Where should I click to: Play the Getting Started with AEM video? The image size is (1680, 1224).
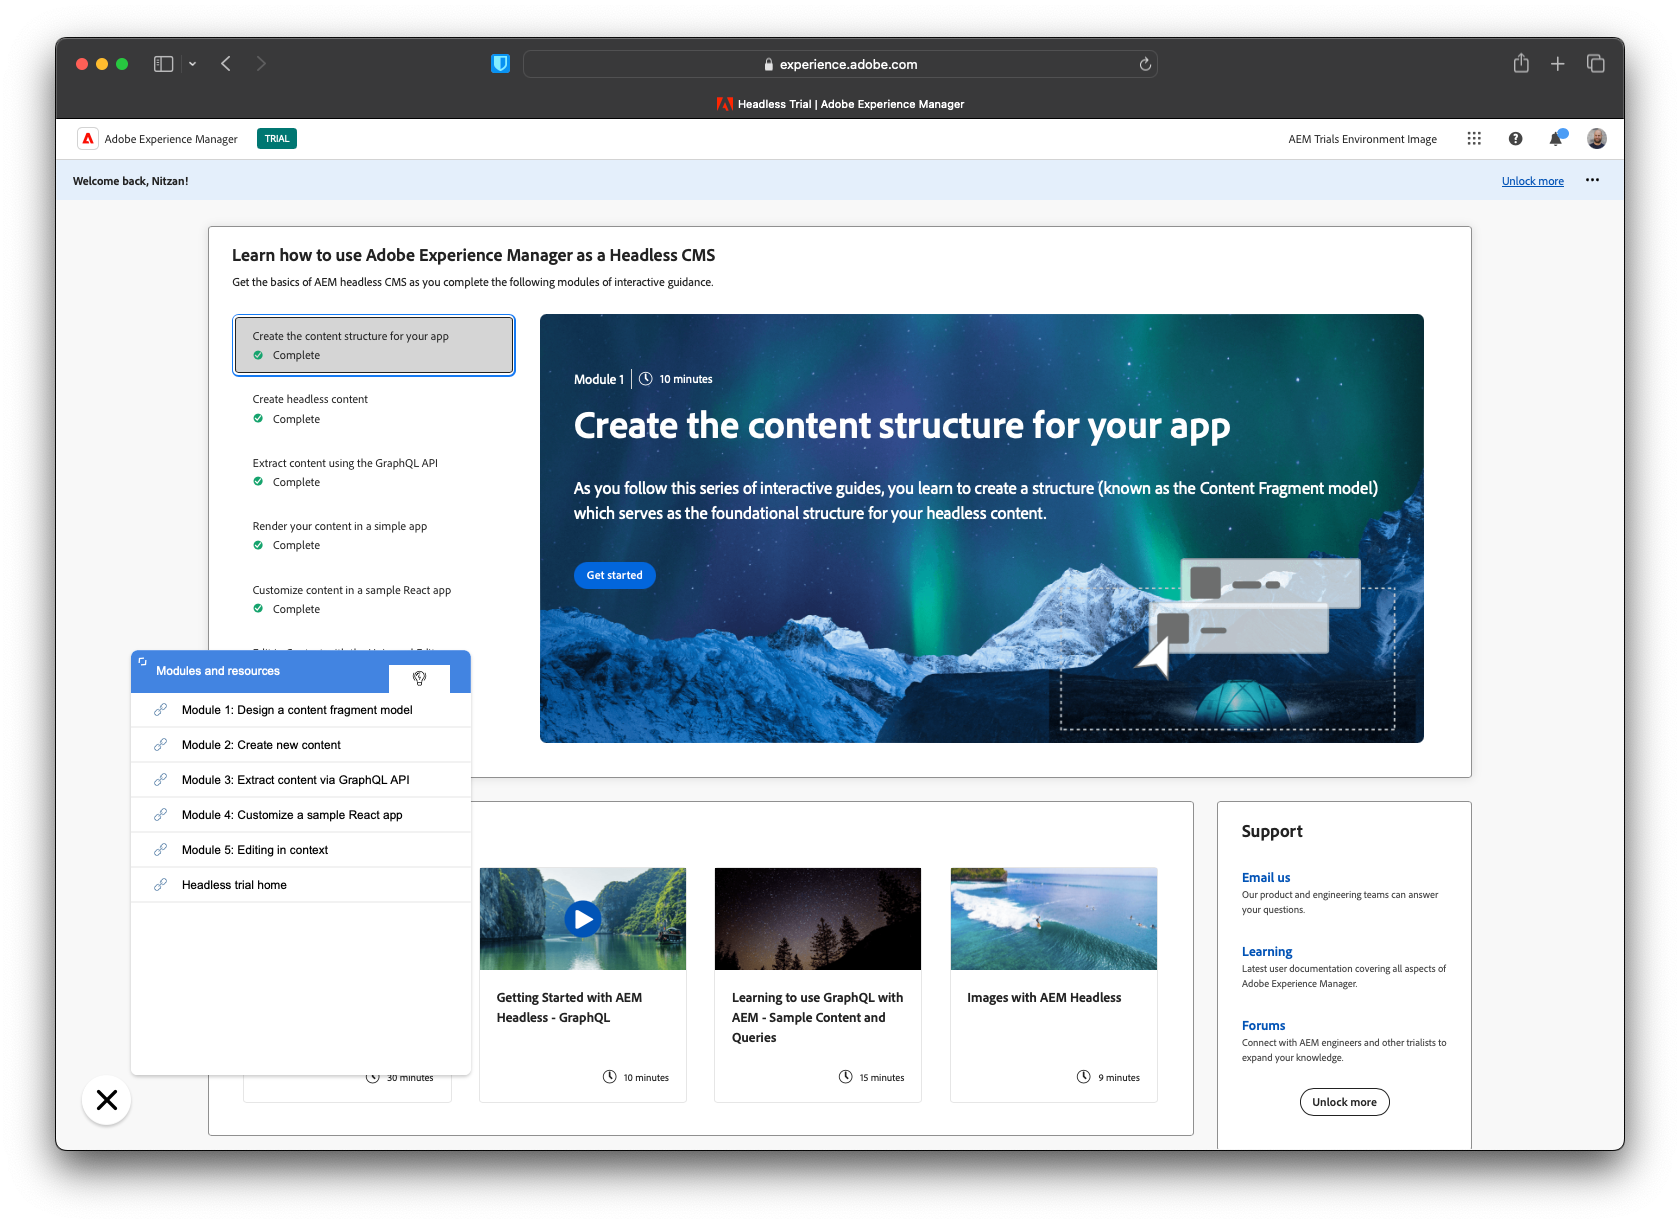pos(583,918)
